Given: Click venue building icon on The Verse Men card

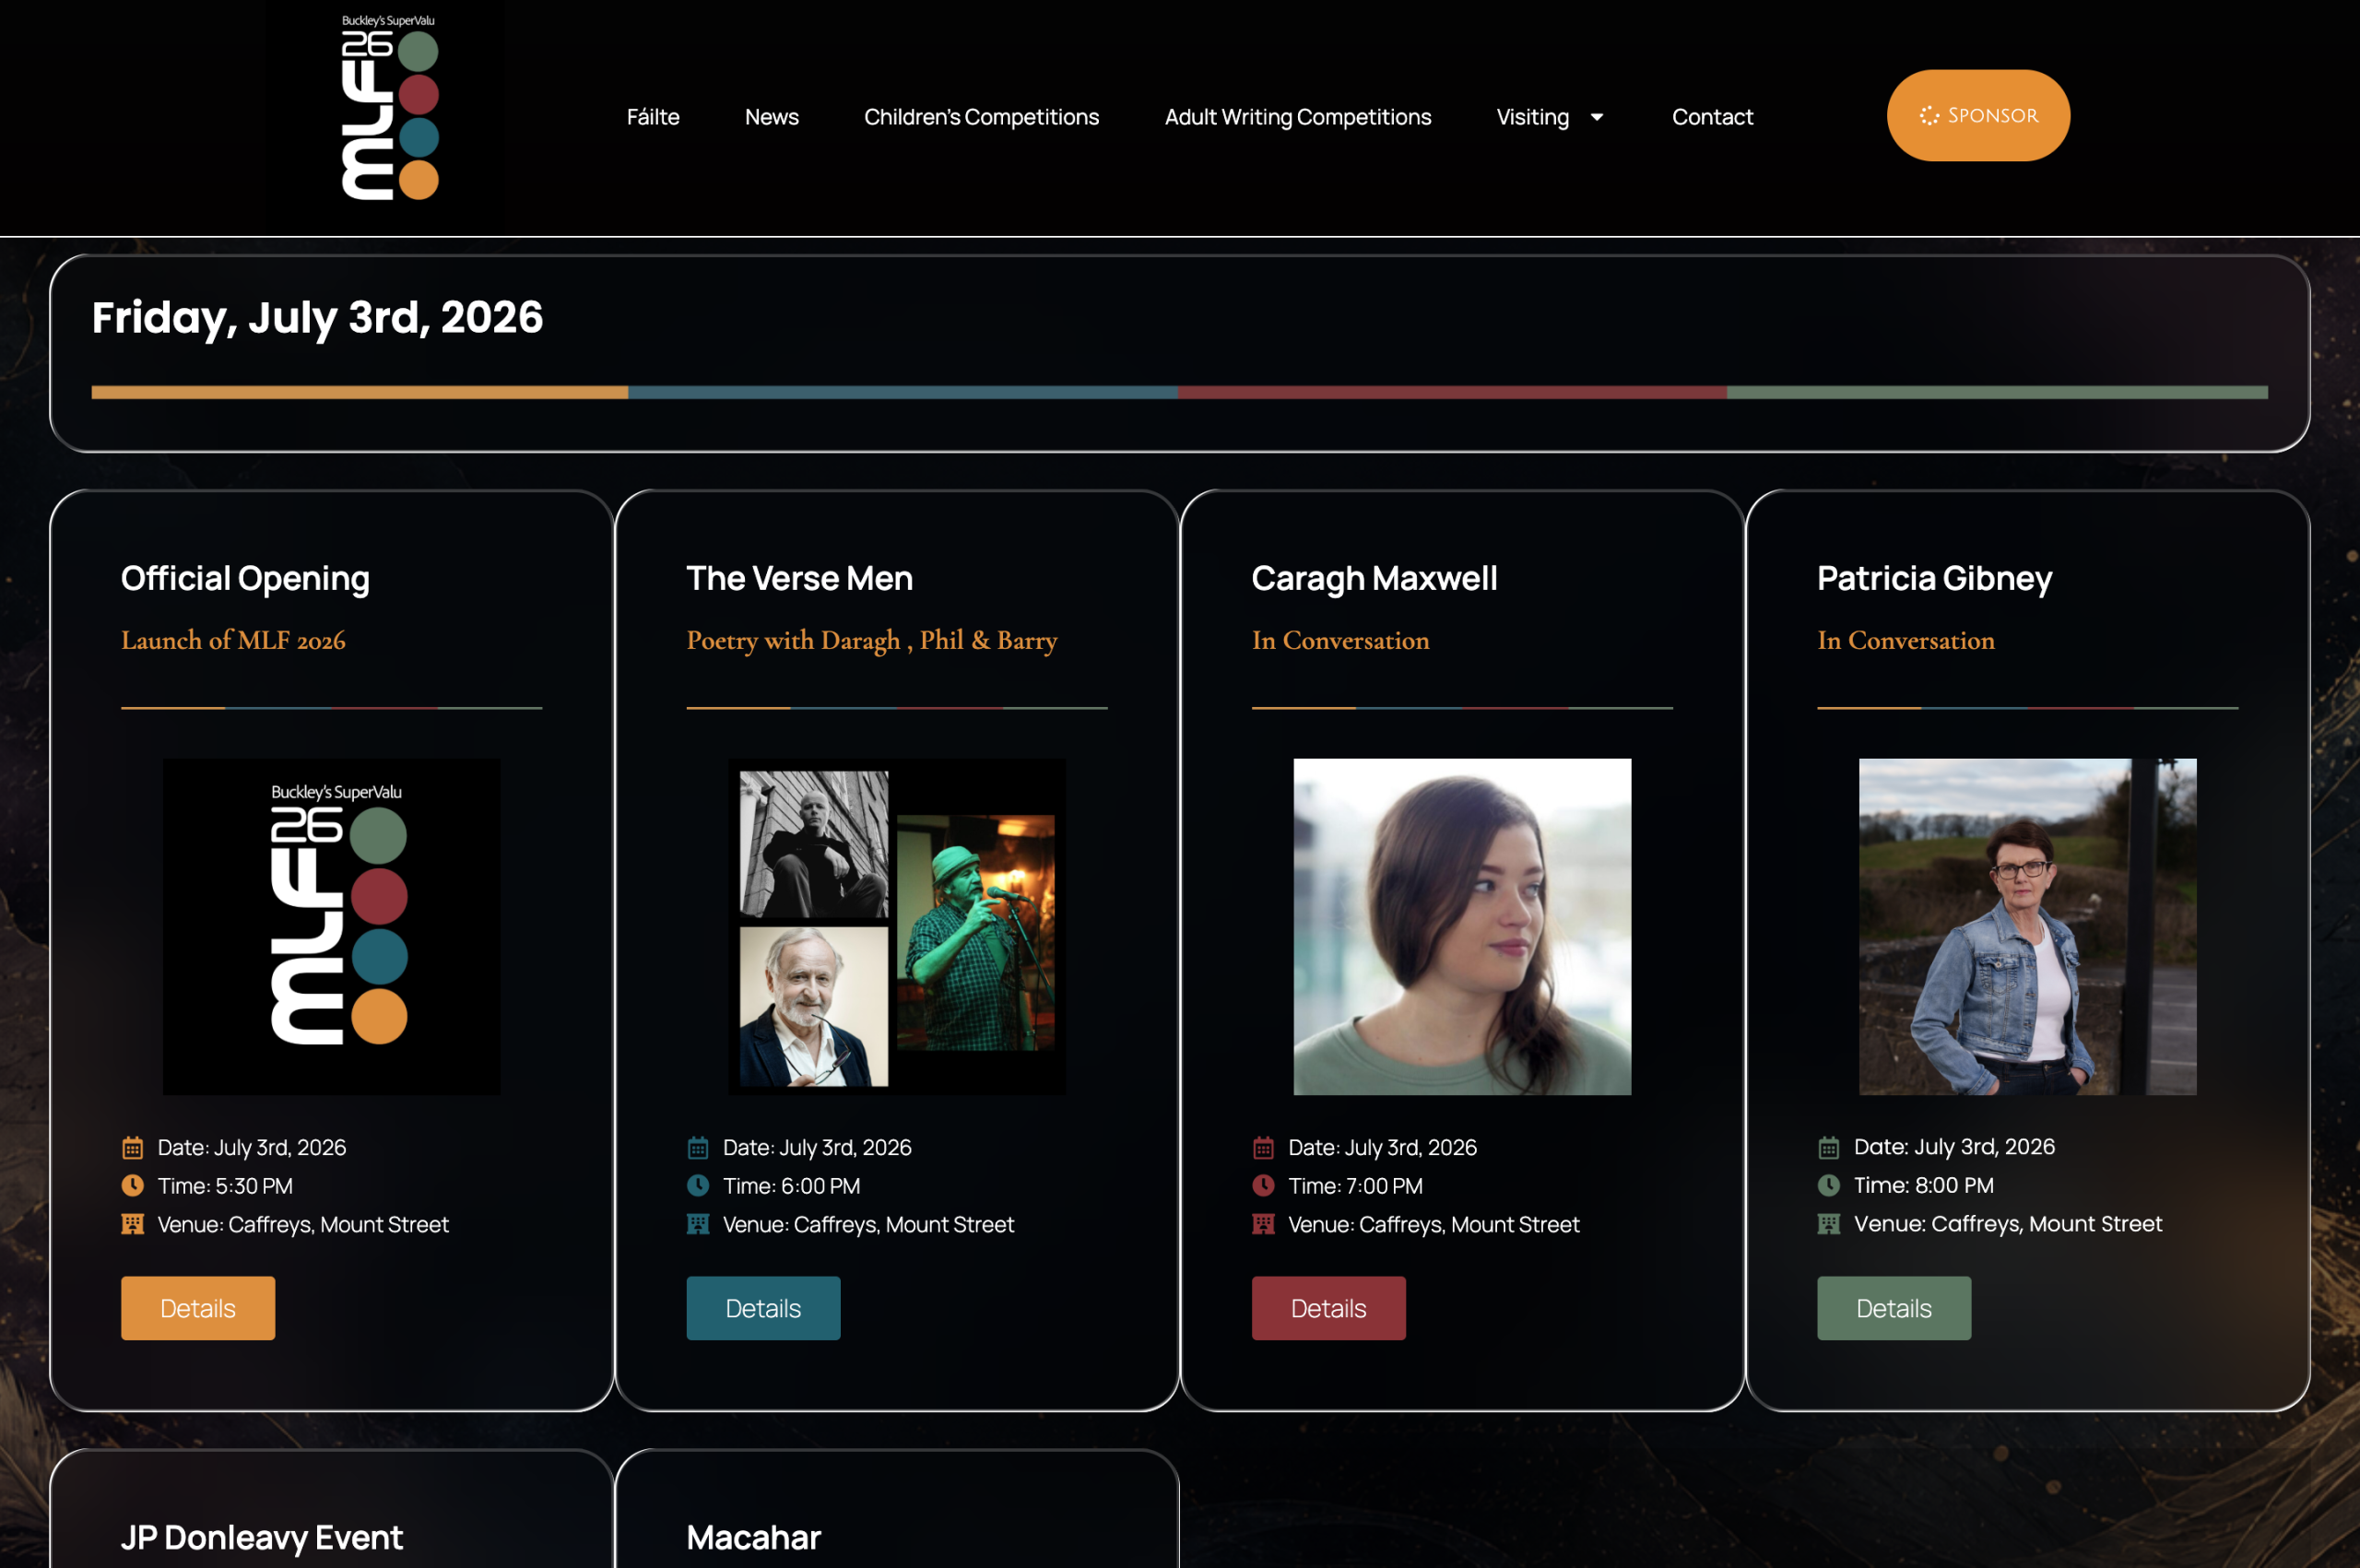Looking at the screenshot, I should (698, 1224).
